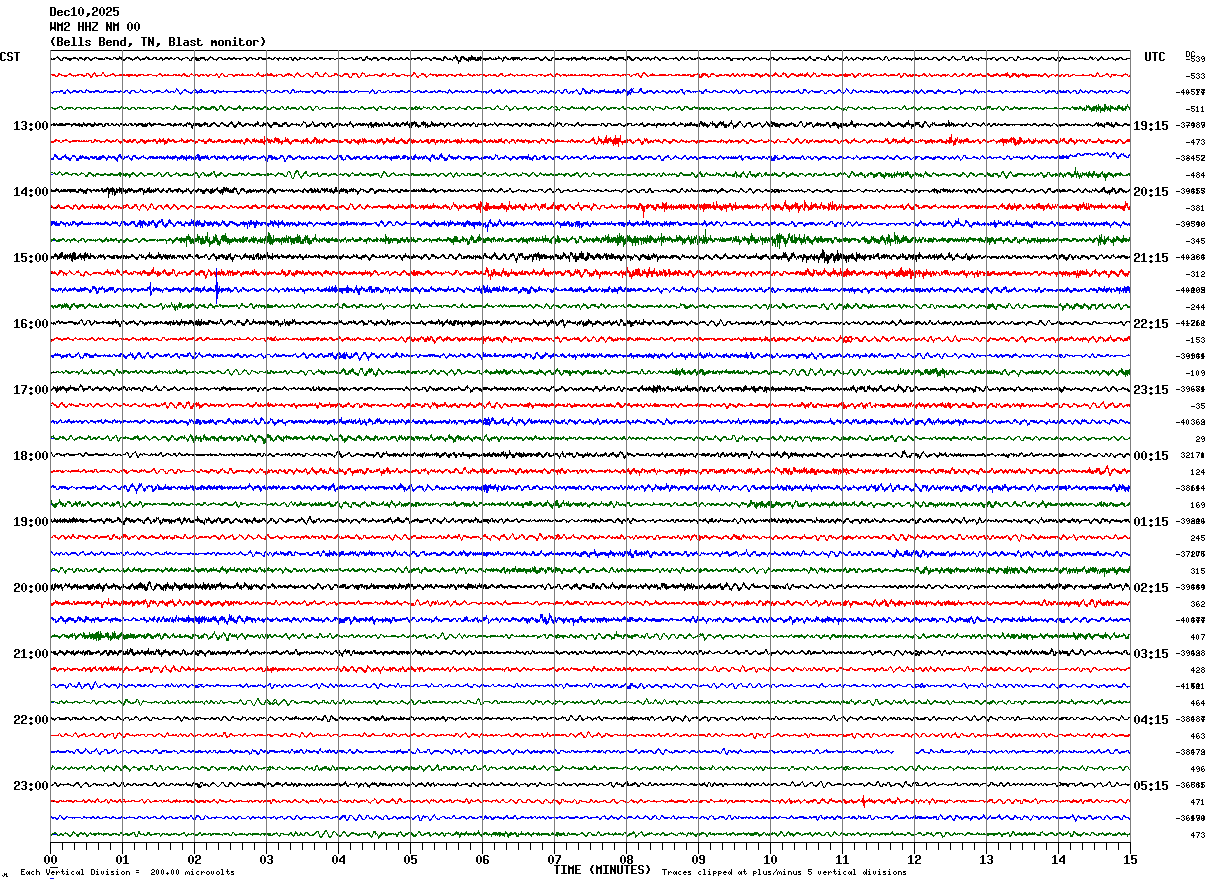Click the DC offset value -511
The height and width of the screenshot is (886, 1210).
click(1195, 109)
